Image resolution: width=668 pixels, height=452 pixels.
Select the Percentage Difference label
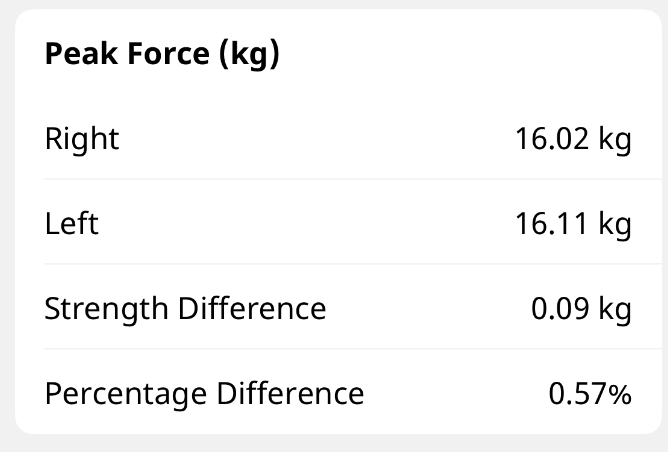click(204, 393)
